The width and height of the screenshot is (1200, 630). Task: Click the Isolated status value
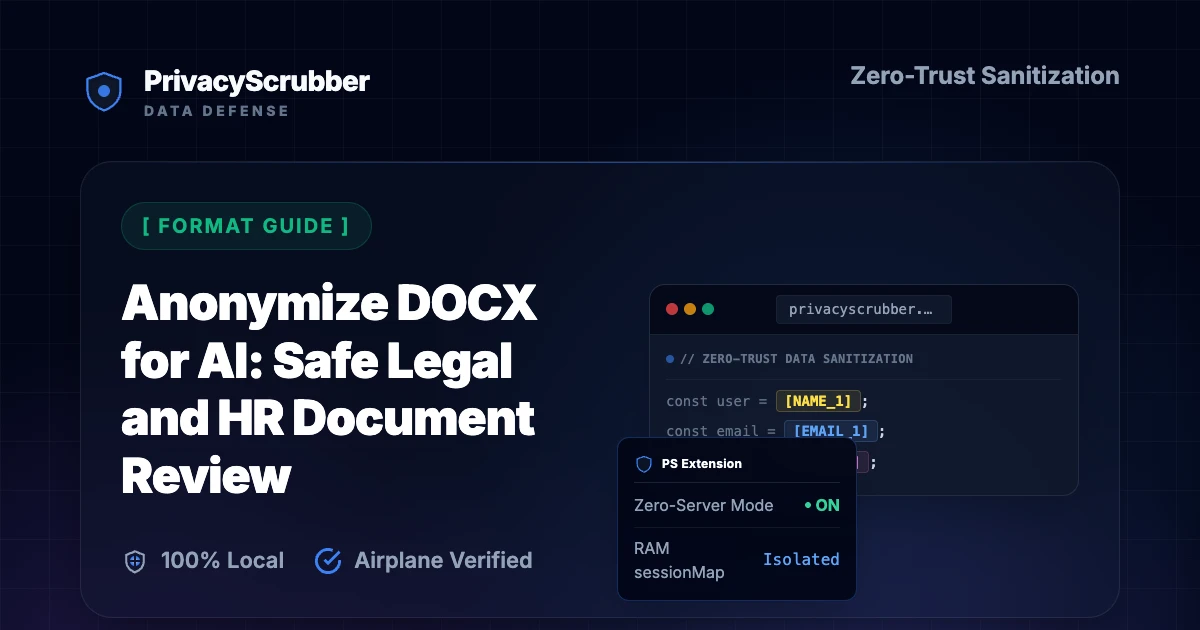pyautogui.click(x=801, y=560)
